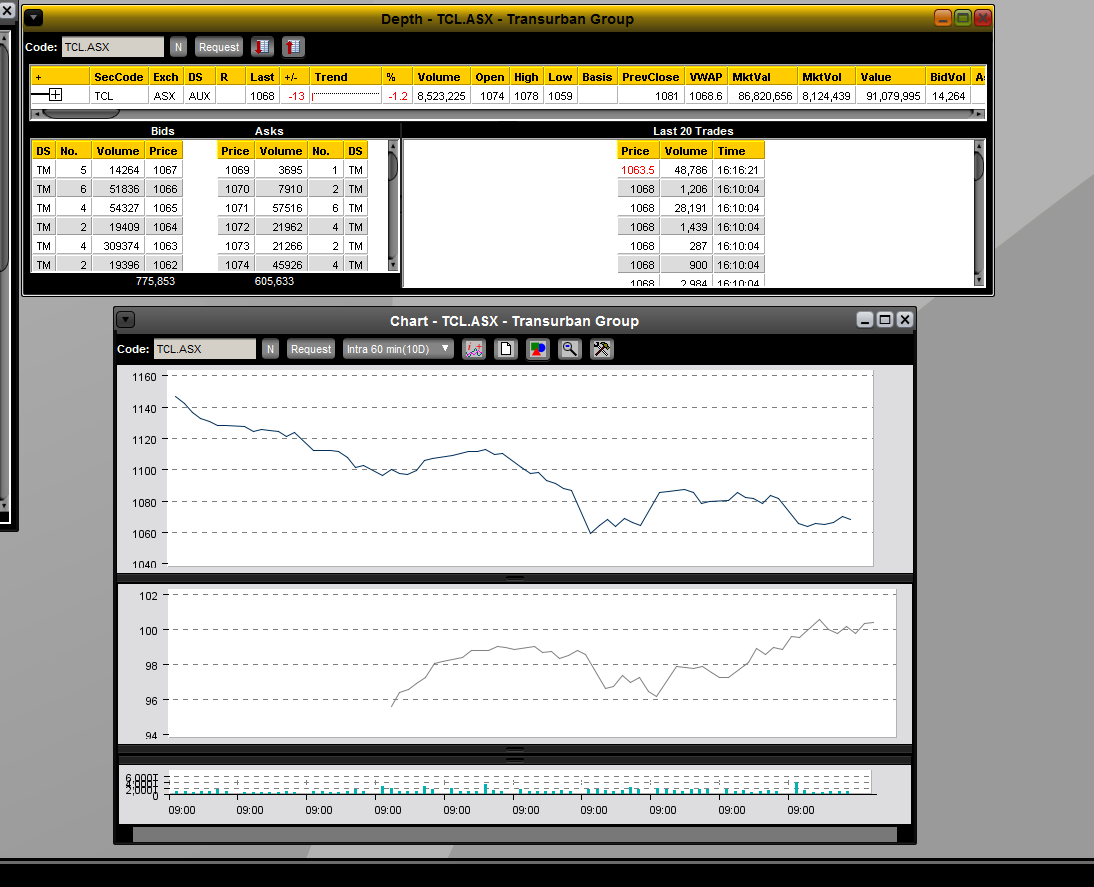1094x887 pixels.
Task: Open the Intra 60 min(10D) interval dropdown
Action: [398, 349]
